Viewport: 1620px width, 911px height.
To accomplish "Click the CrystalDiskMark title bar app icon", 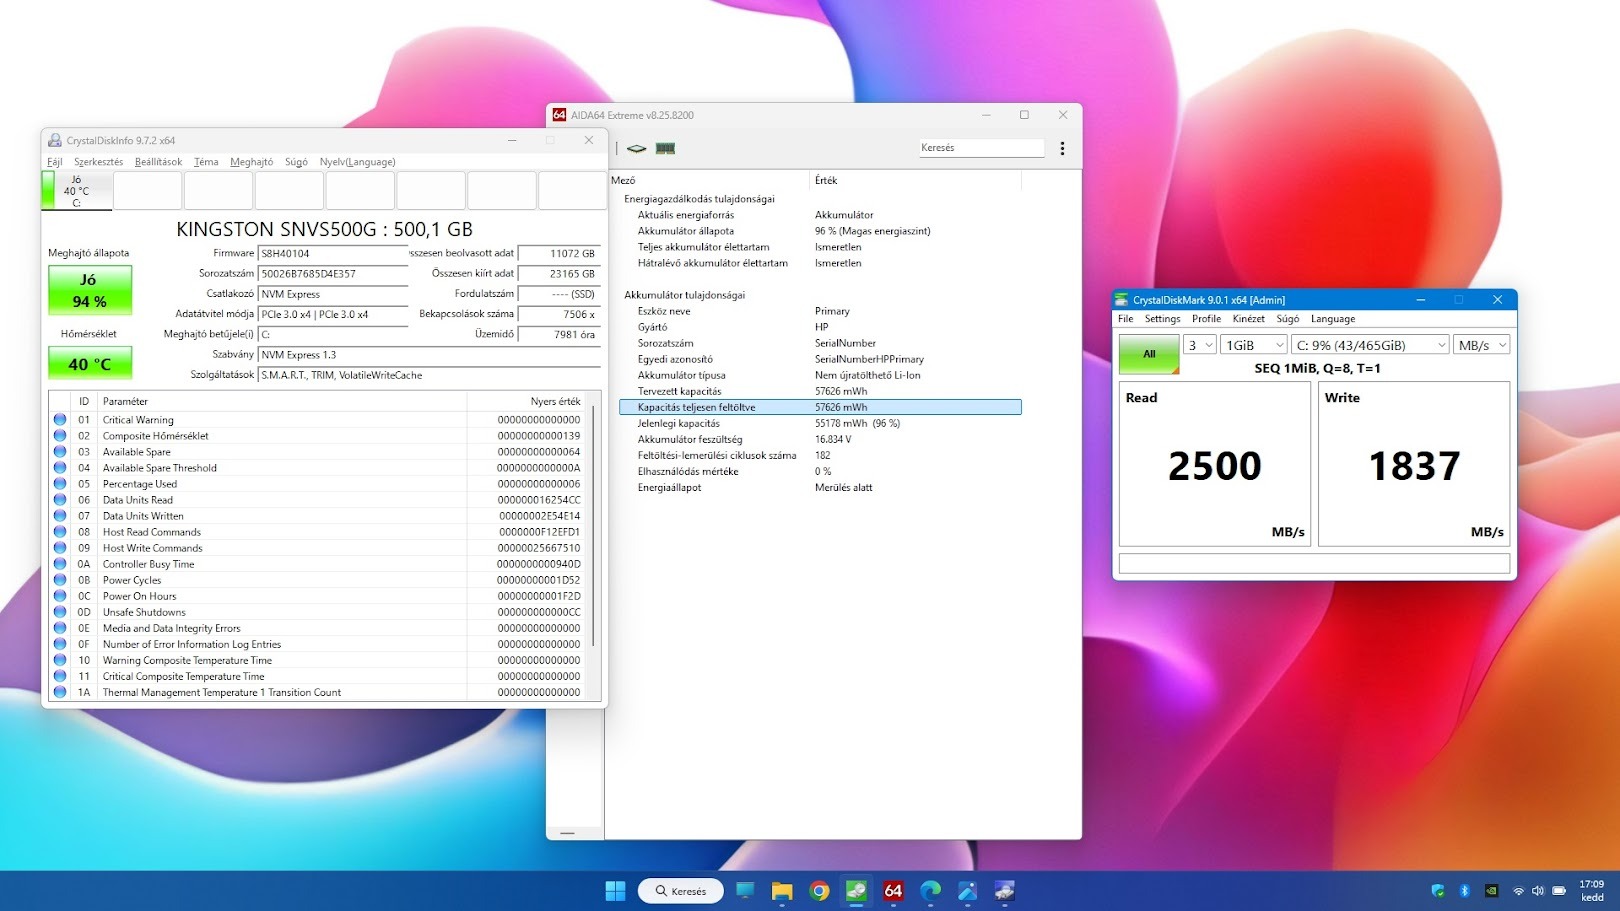I will pos(1122,300).
